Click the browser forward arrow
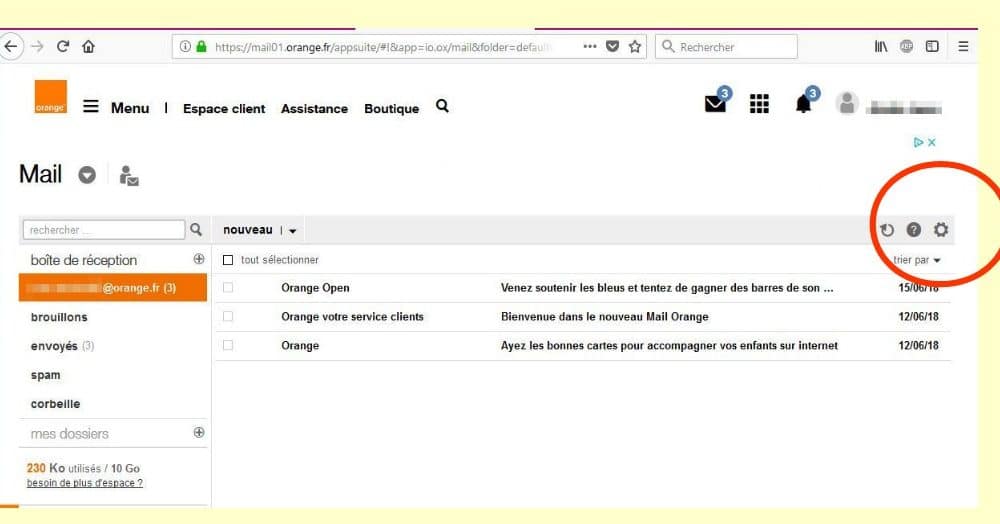 (38, 47)
